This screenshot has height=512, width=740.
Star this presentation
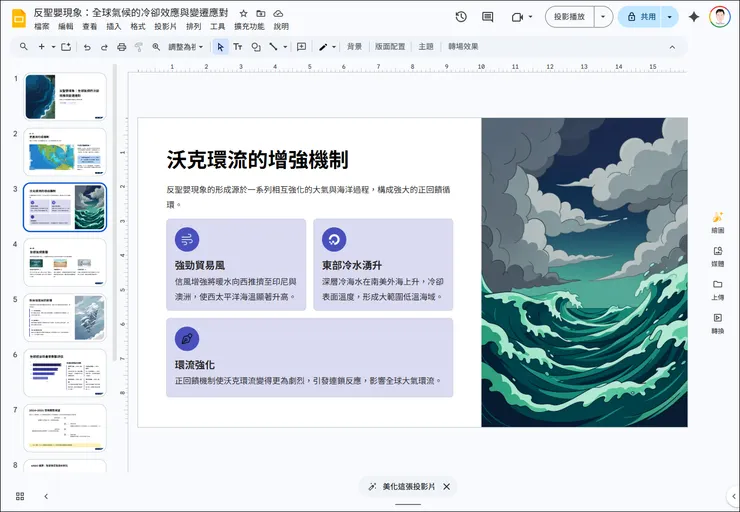pyautogui.click(x=244, y=14)
